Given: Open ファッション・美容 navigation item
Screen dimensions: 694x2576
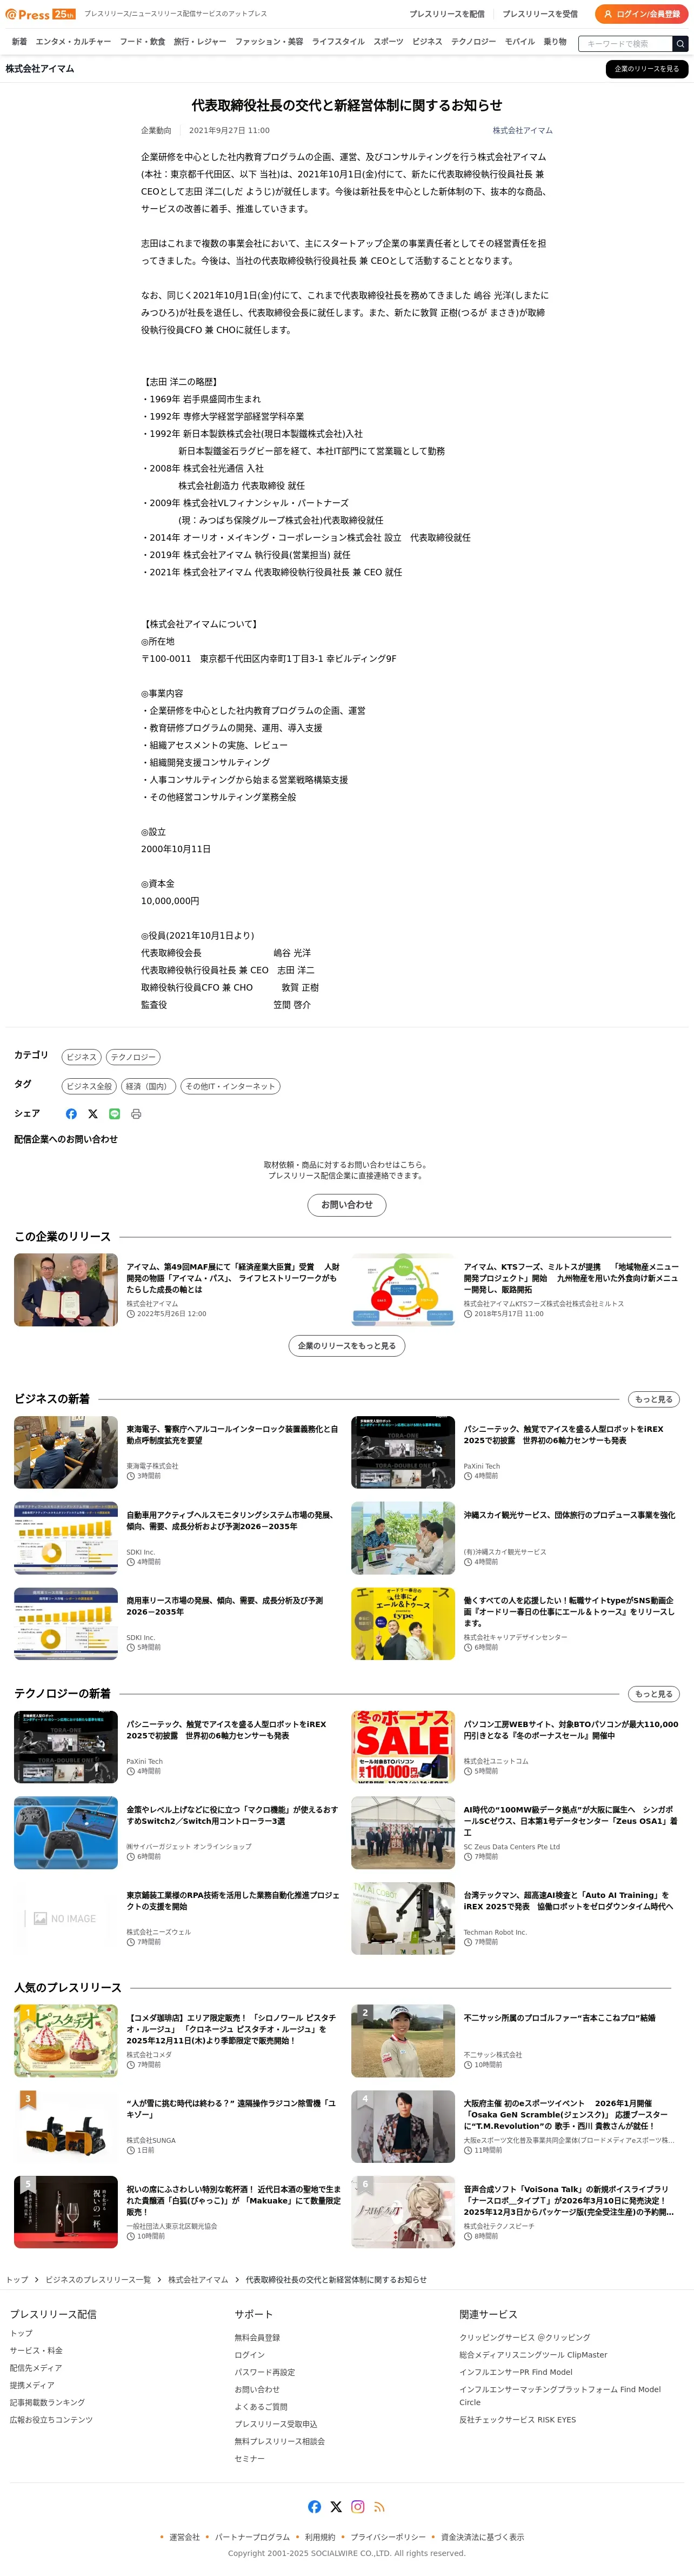Looking at the screenshot, I should pos(269,42).
